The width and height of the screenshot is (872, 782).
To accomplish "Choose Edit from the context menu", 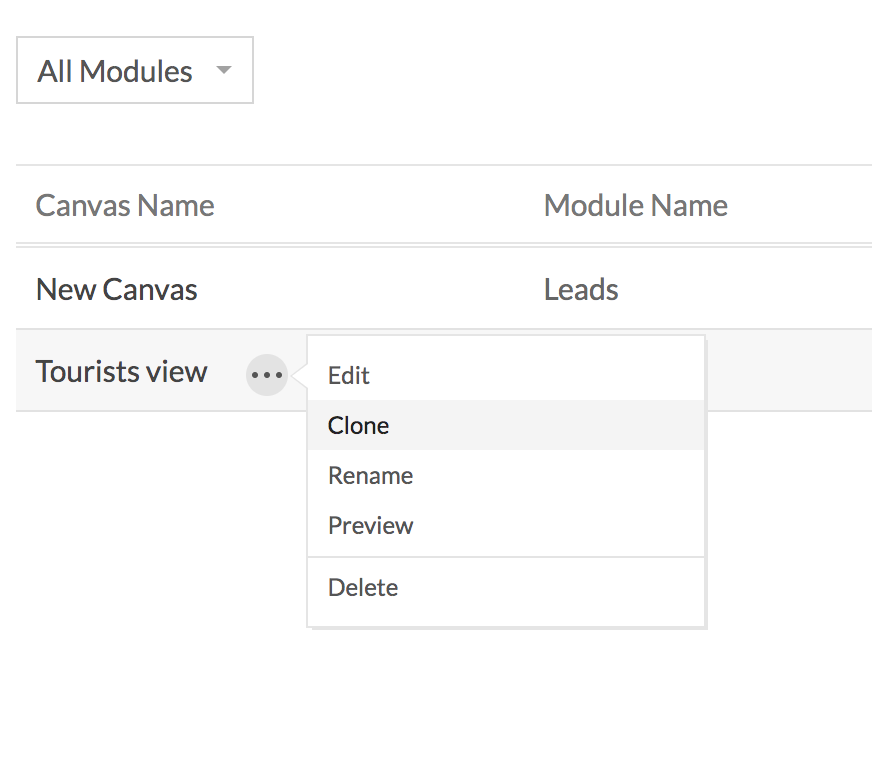I will click(349, 376).
